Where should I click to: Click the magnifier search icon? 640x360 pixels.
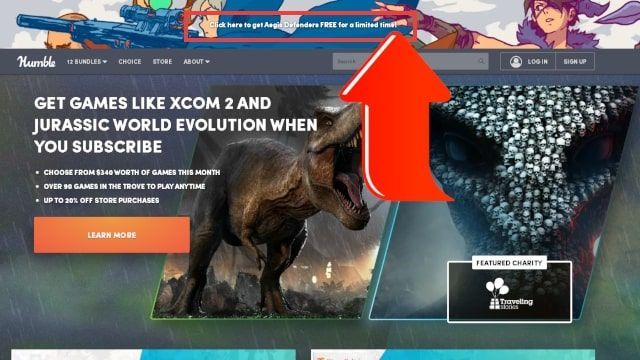(482, 62)
